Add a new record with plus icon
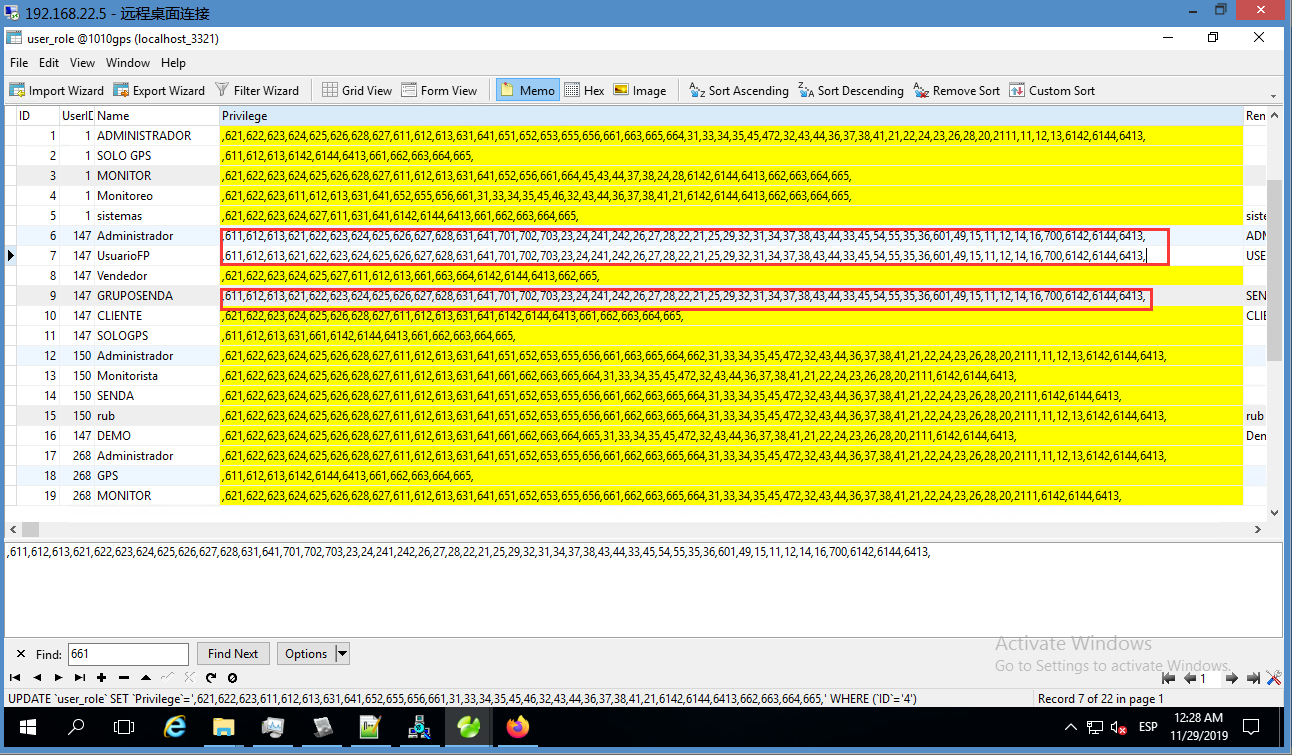The width and height of the screenshot is (1292, 755). pos(102,678)
